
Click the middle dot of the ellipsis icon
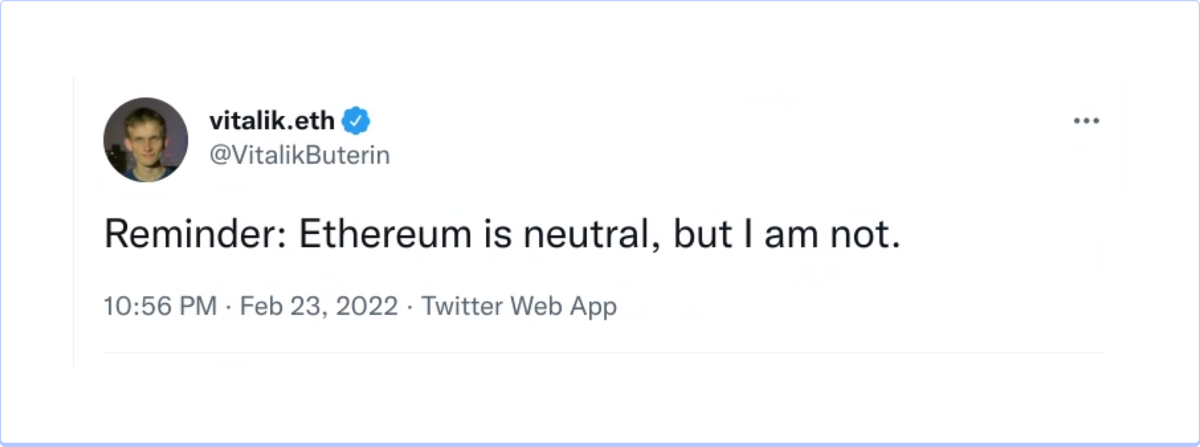pyautogui.click(x=1085, y=121)
